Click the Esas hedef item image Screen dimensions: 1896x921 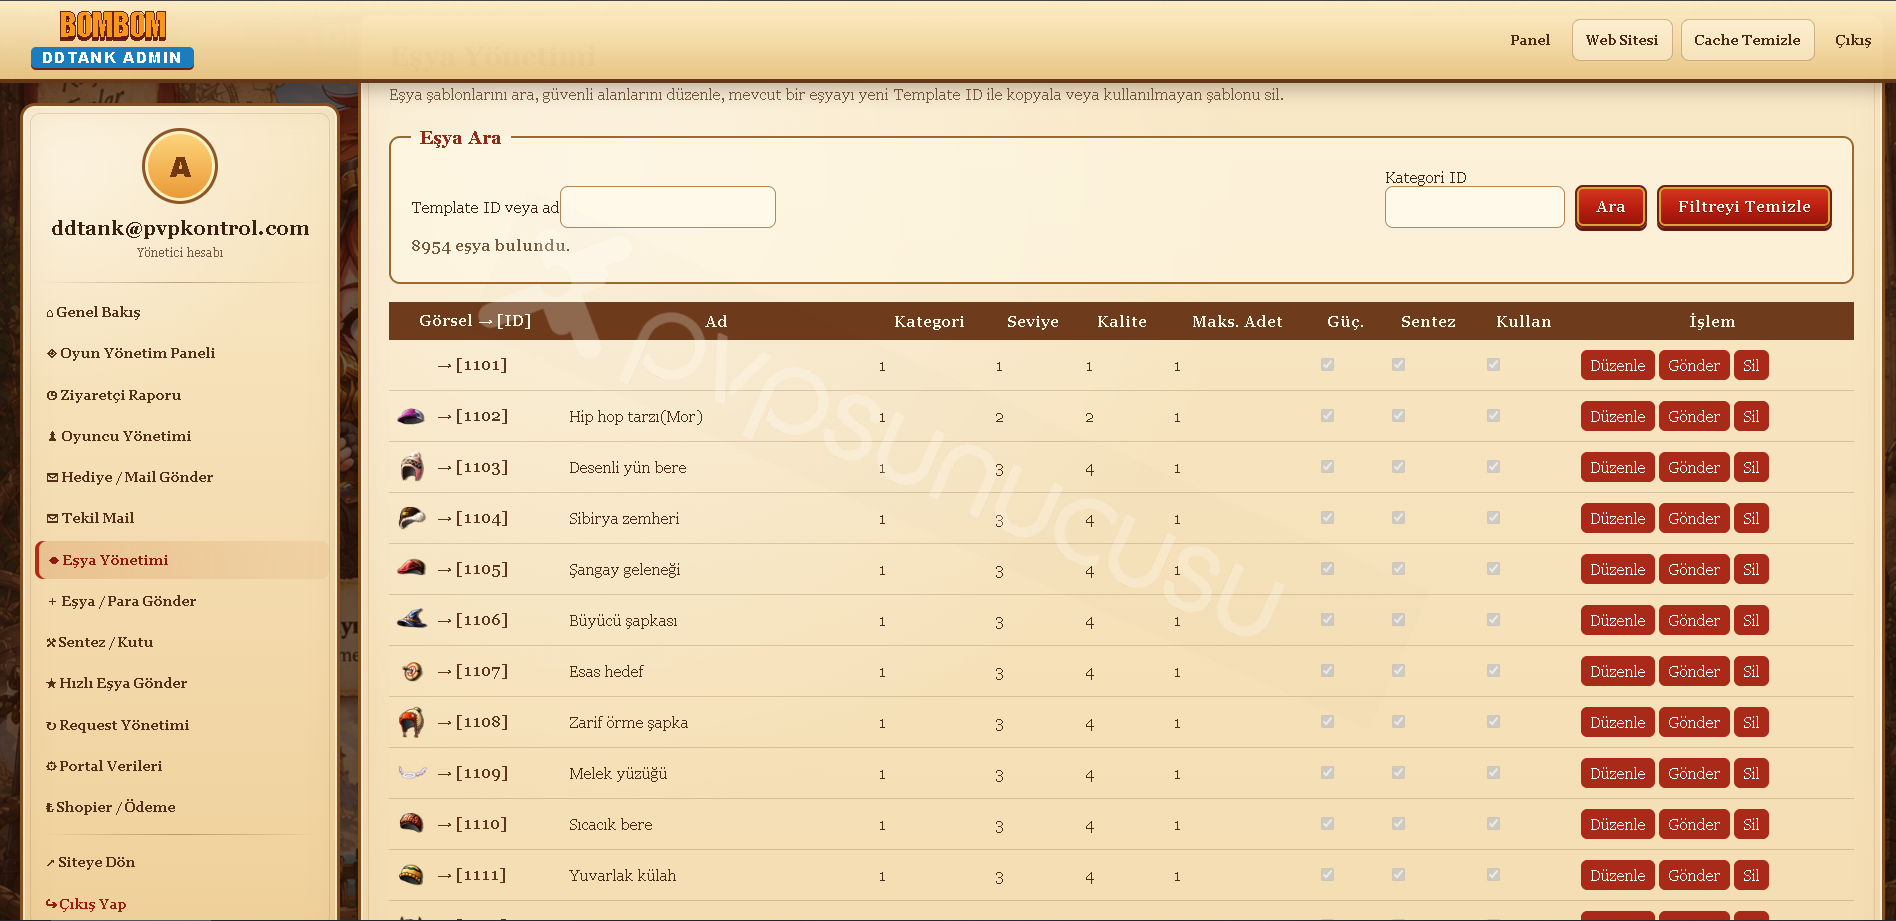coord(411,671)
